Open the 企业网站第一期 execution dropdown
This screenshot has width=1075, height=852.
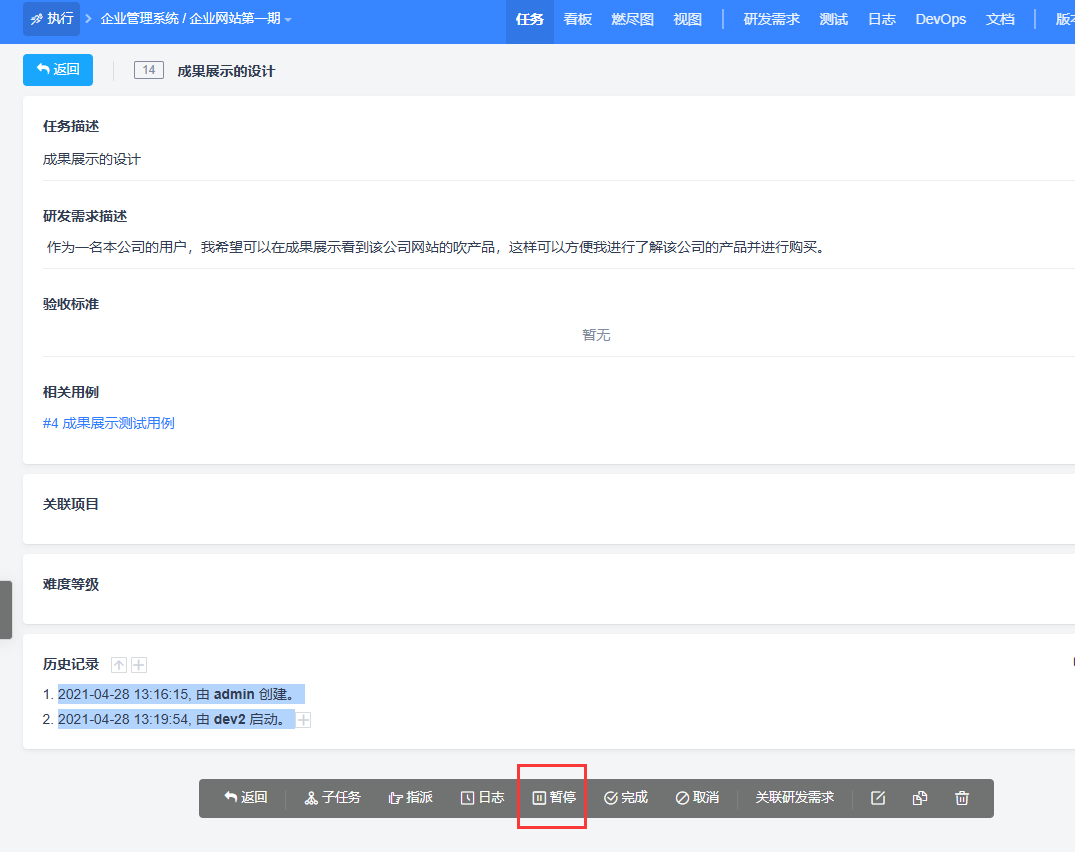(x=245, y=19)
